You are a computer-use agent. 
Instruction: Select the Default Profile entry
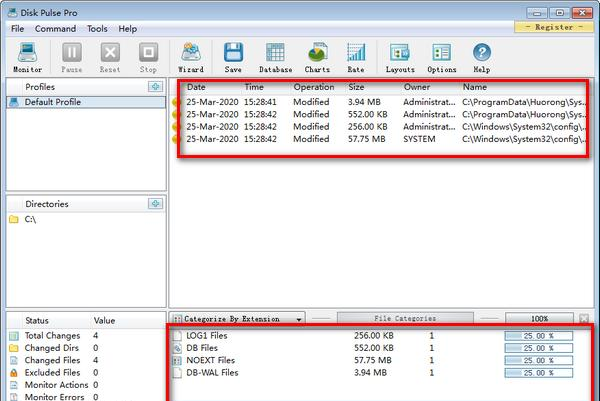[x=86, y=102]
